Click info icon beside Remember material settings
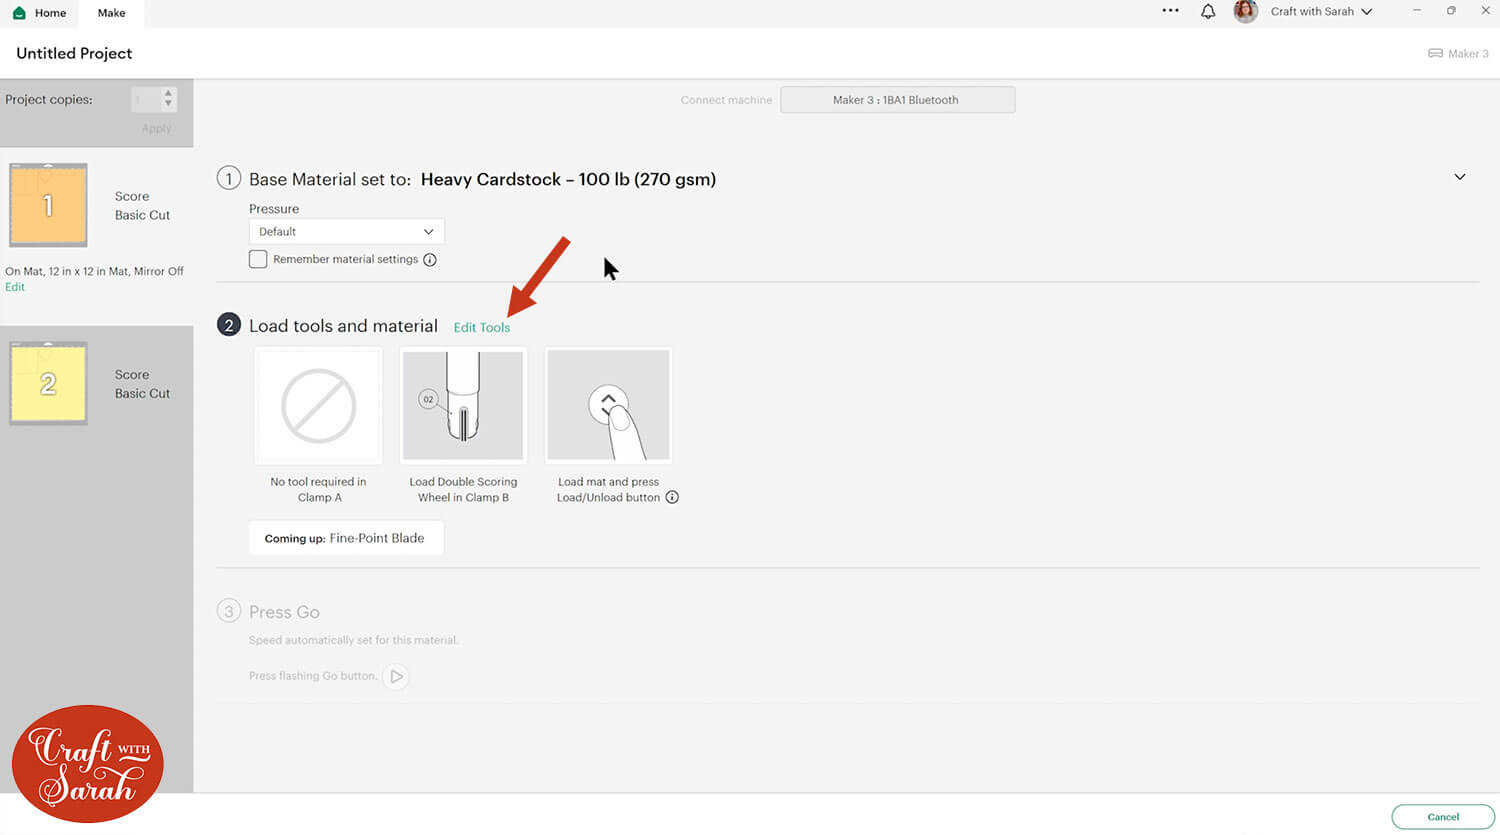Viewport: 1500px width, 835px height. (430, 260)
